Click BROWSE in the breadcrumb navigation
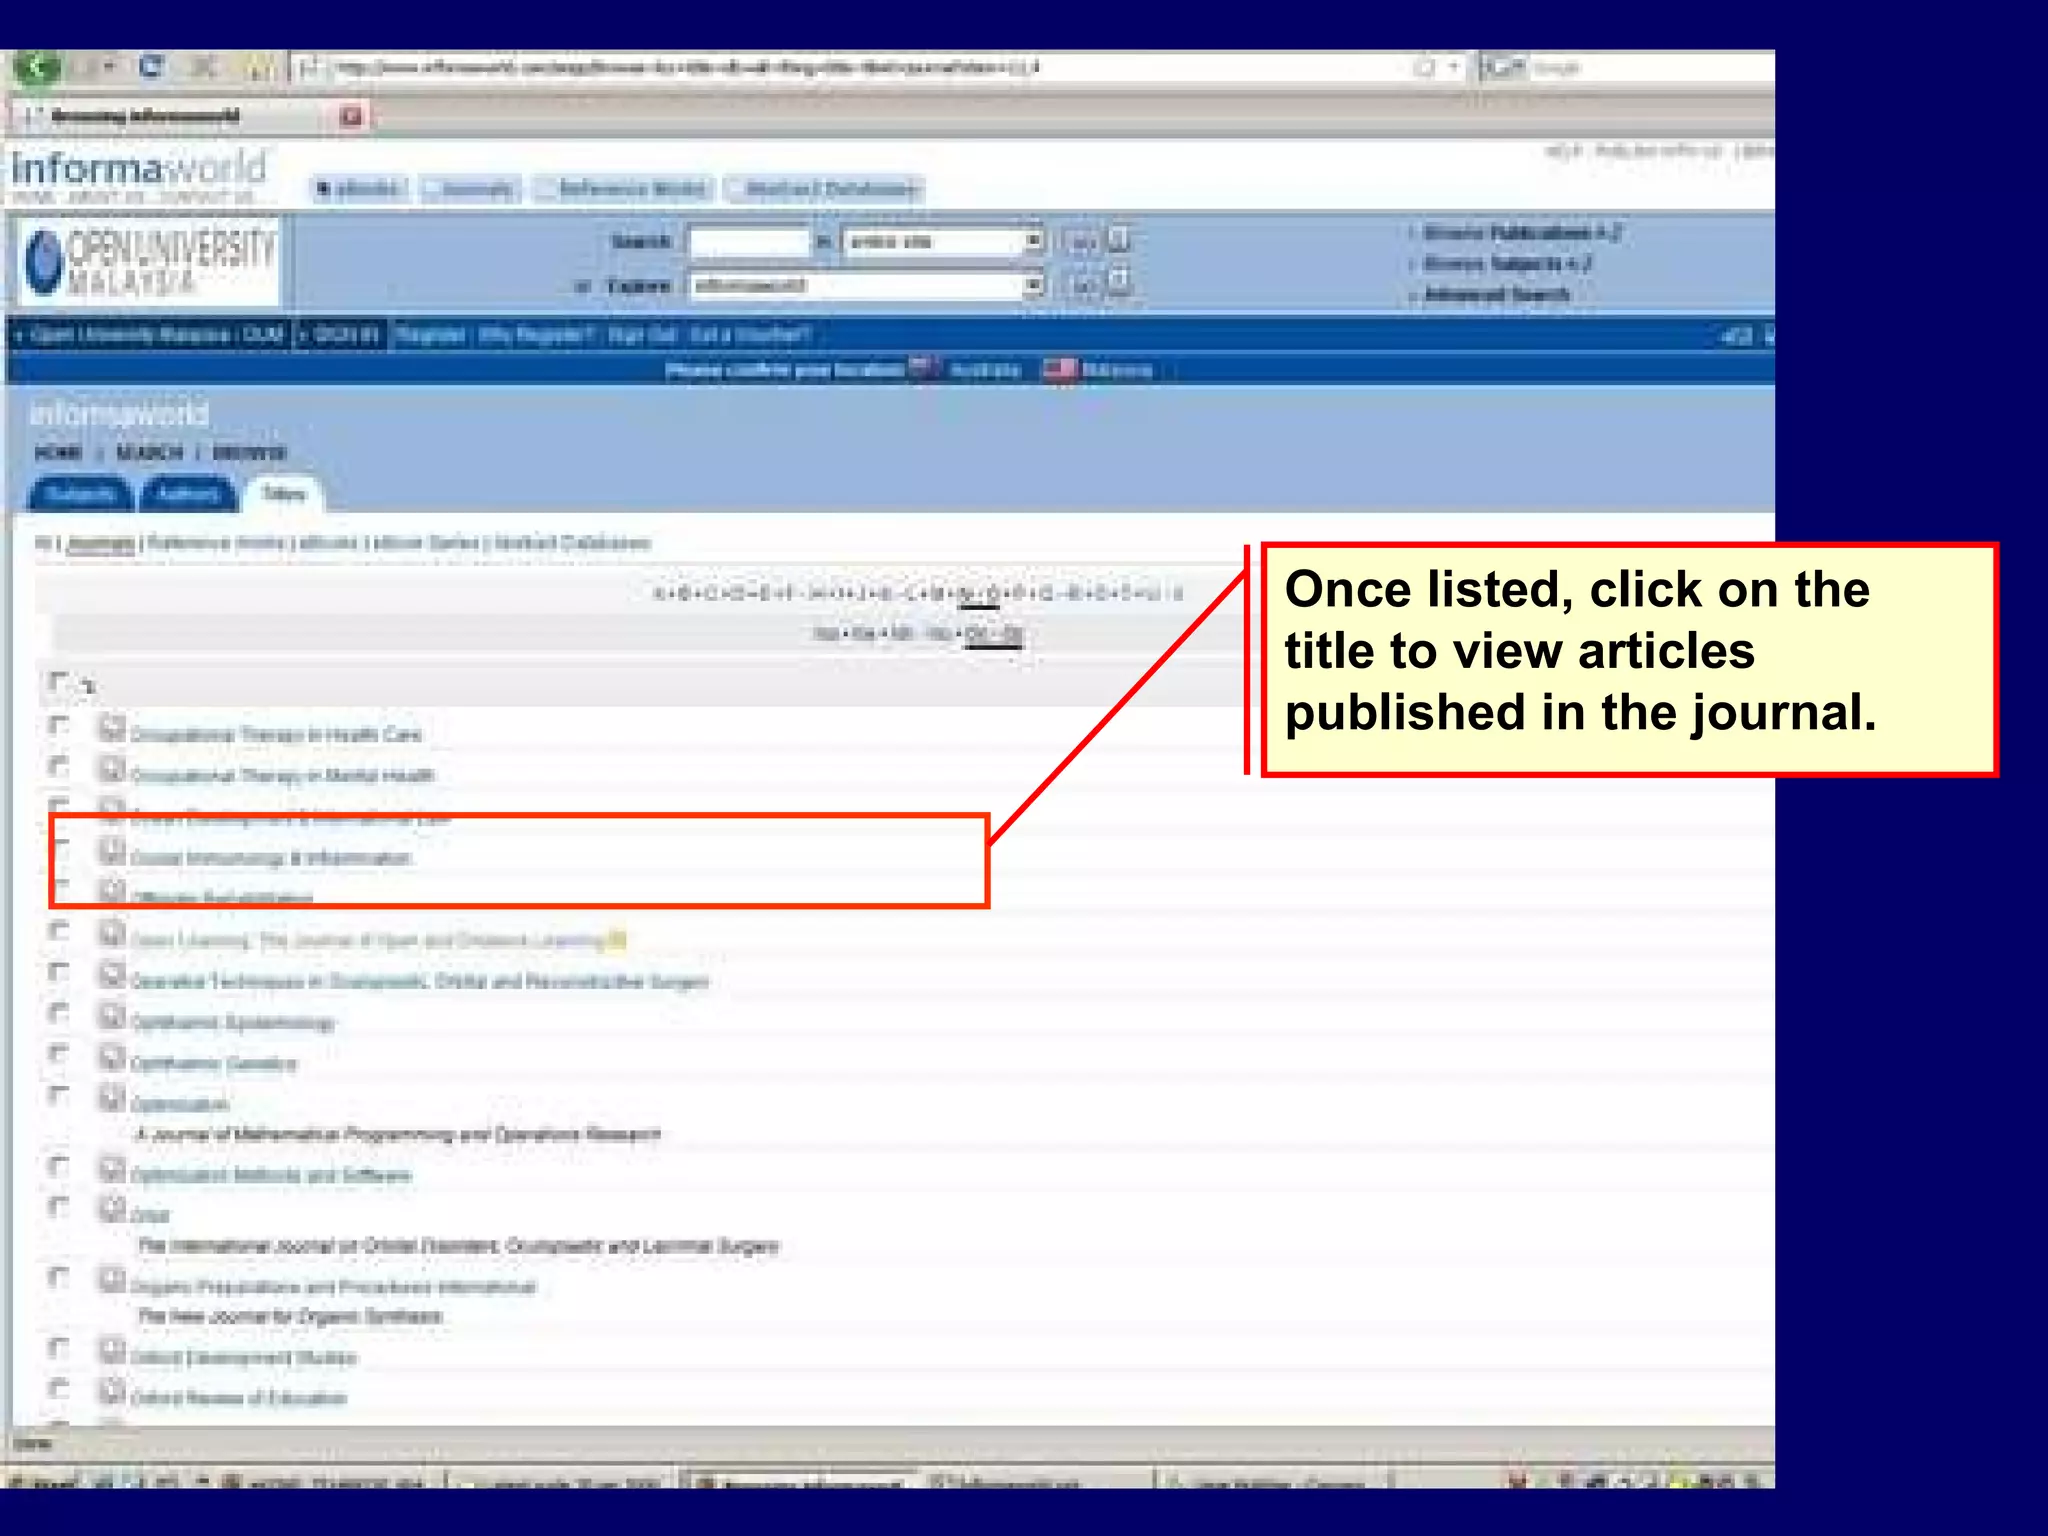 pyautogui.click(x=249, y=453)
